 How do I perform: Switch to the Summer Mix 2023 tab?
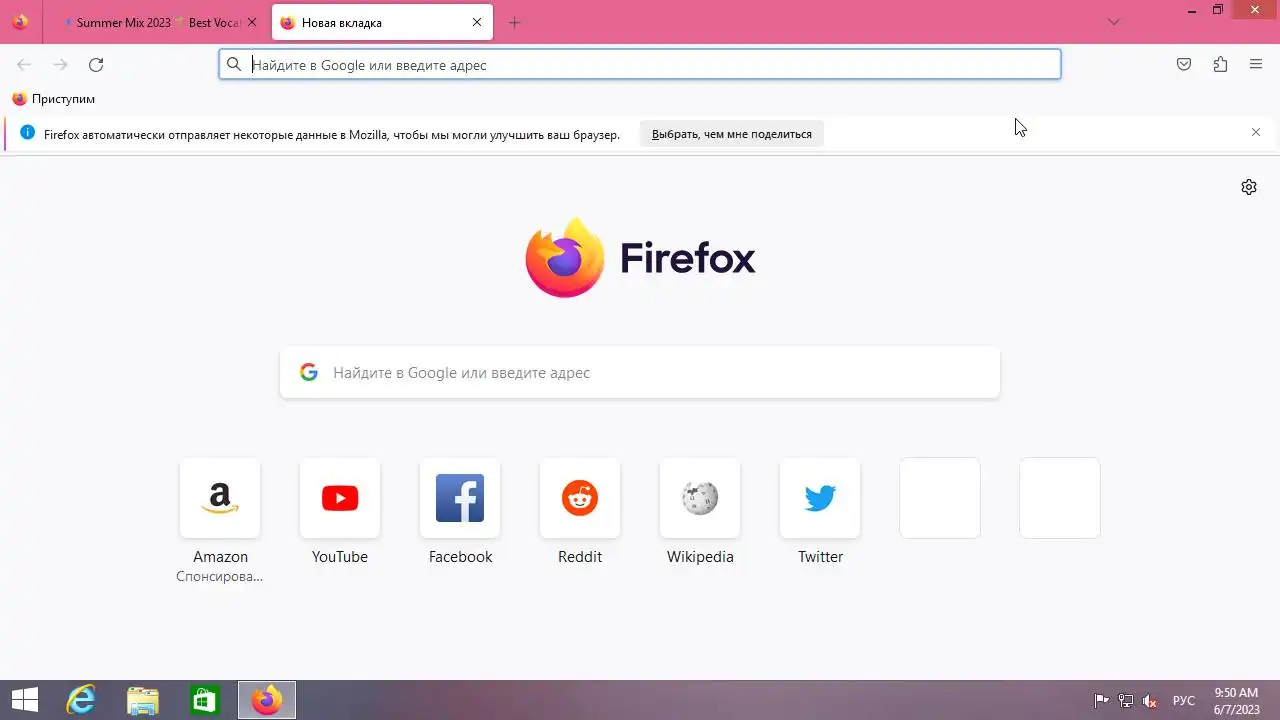[x=154, y=22]
